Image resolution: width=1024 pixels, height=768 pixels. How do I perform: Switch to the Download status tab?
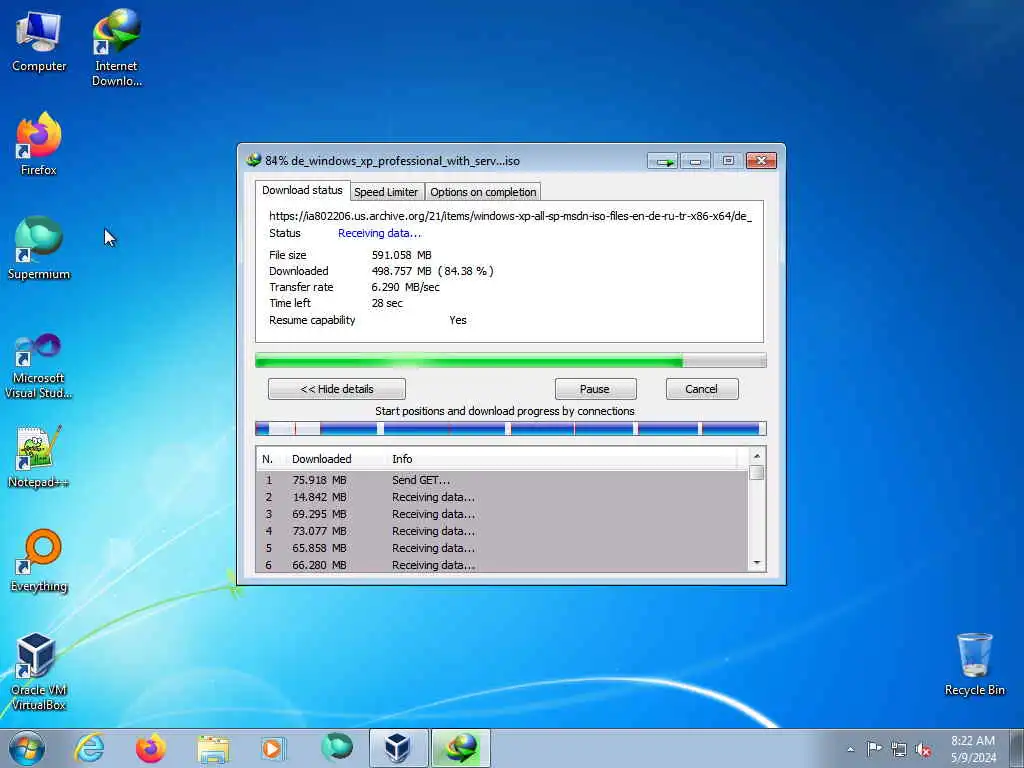[302, 190]
